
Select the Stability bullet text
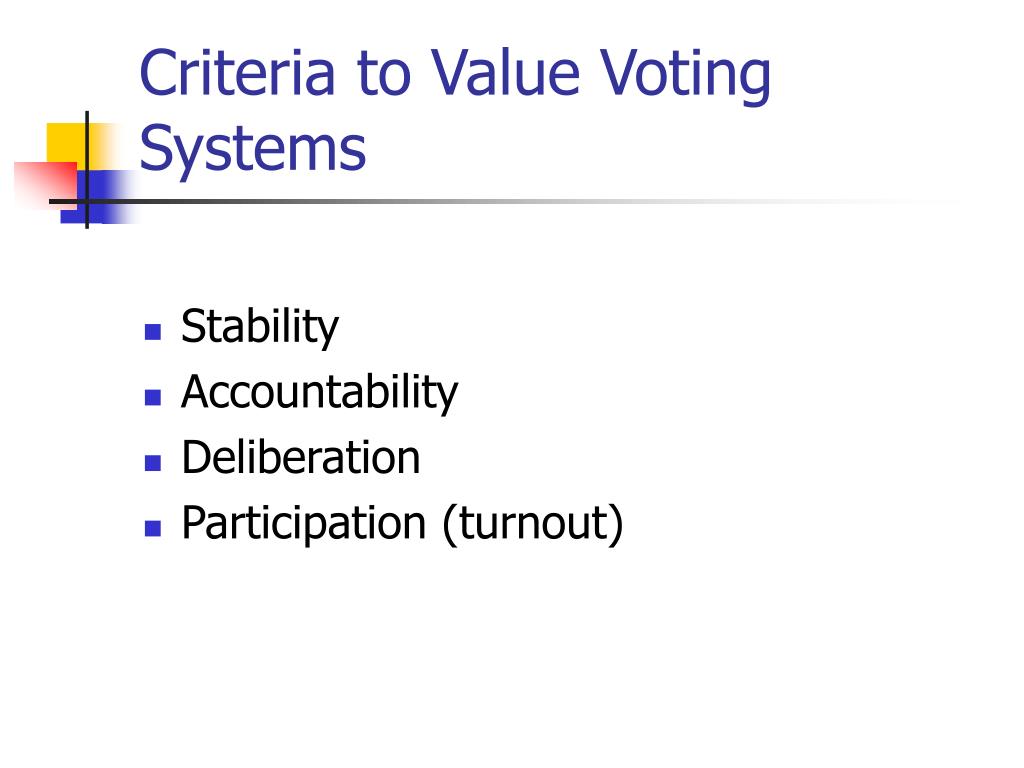tap(260, 327)
